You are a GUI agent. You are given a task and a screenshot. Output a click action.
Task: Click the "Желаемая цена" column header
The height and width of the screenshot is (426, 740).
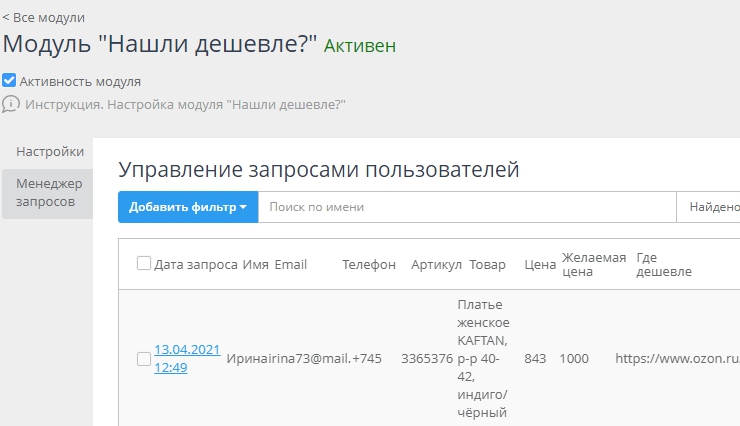593,265
